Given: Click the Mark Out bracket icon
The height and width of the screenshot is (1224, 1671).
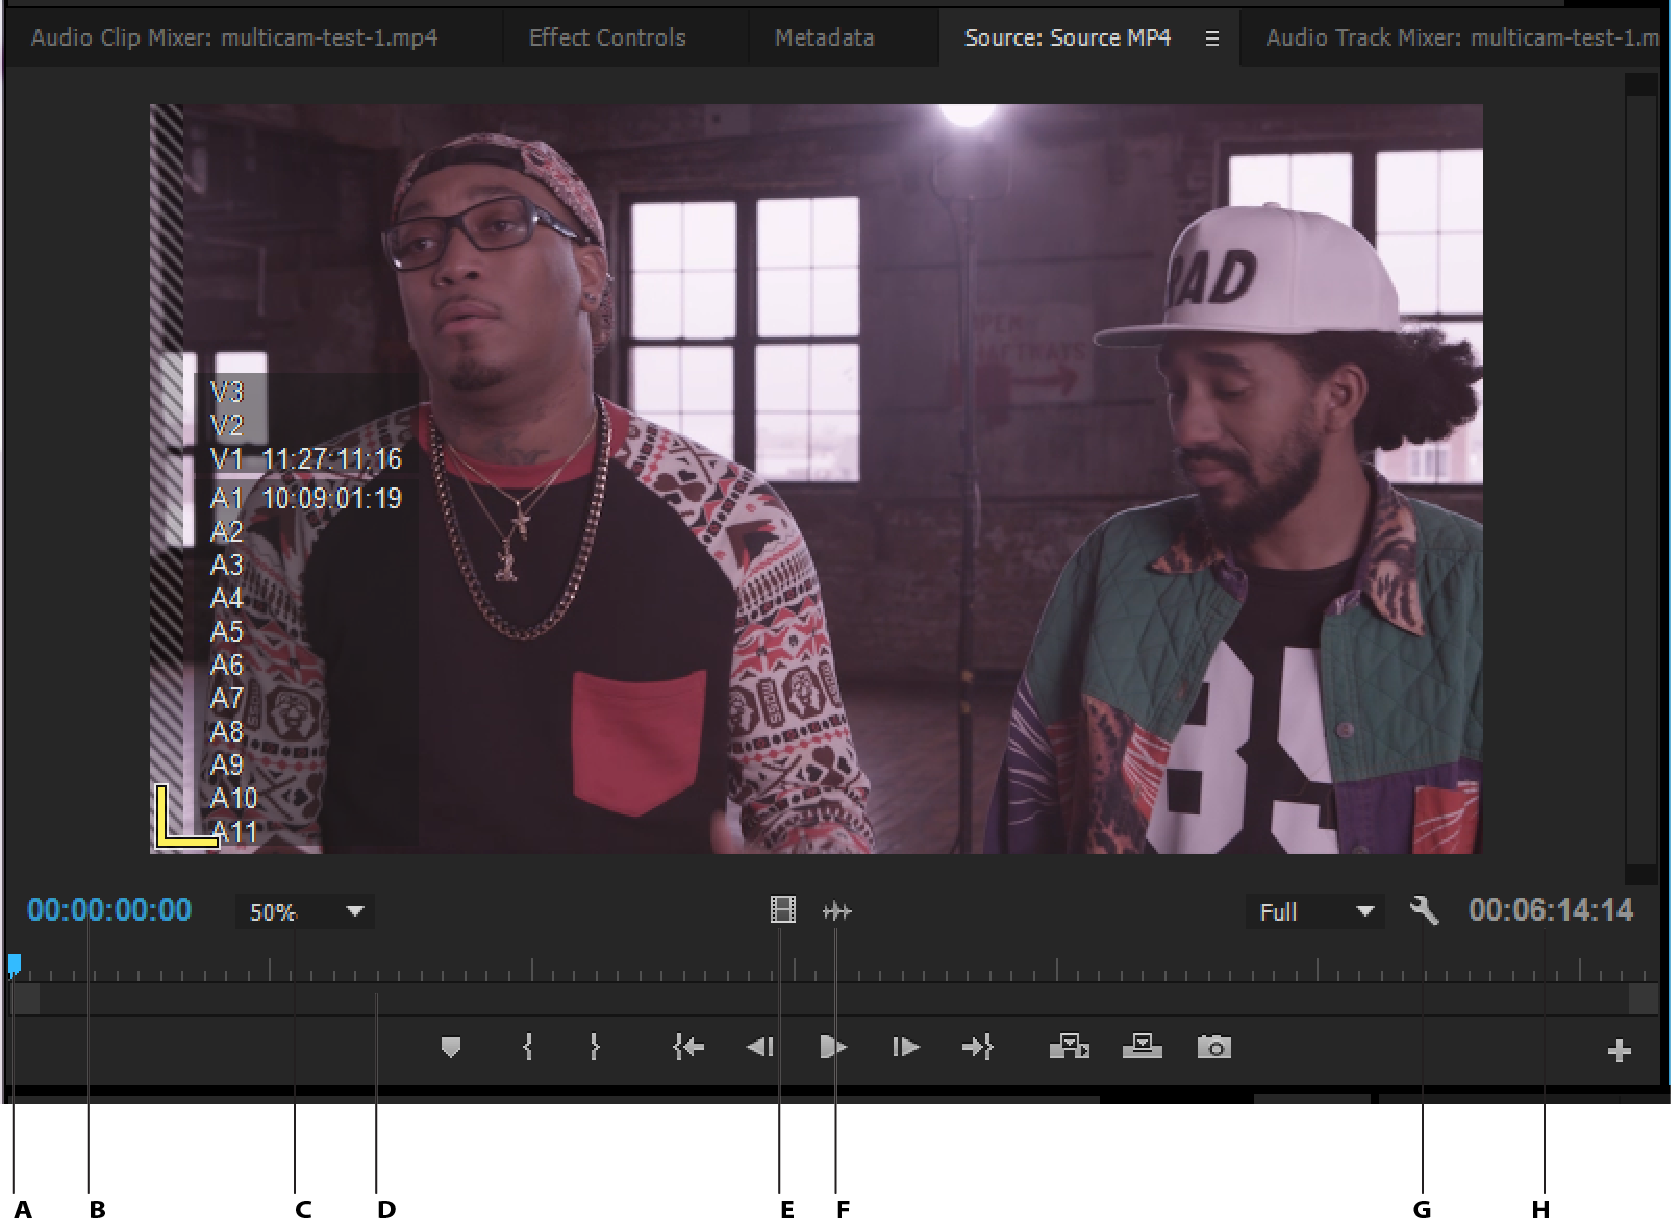Looking at the screenshot, I should coord(595,1047).
